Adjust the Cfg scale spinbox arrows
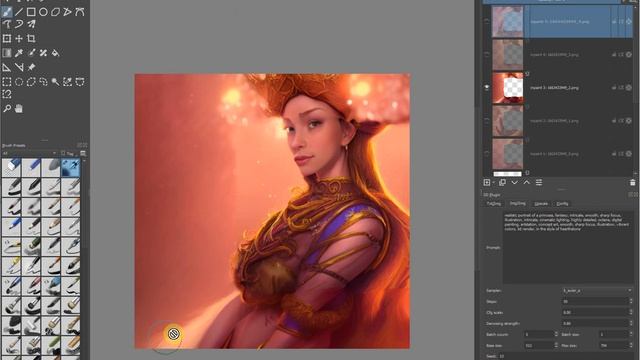 pyautogui.click(x=631, y=313)
